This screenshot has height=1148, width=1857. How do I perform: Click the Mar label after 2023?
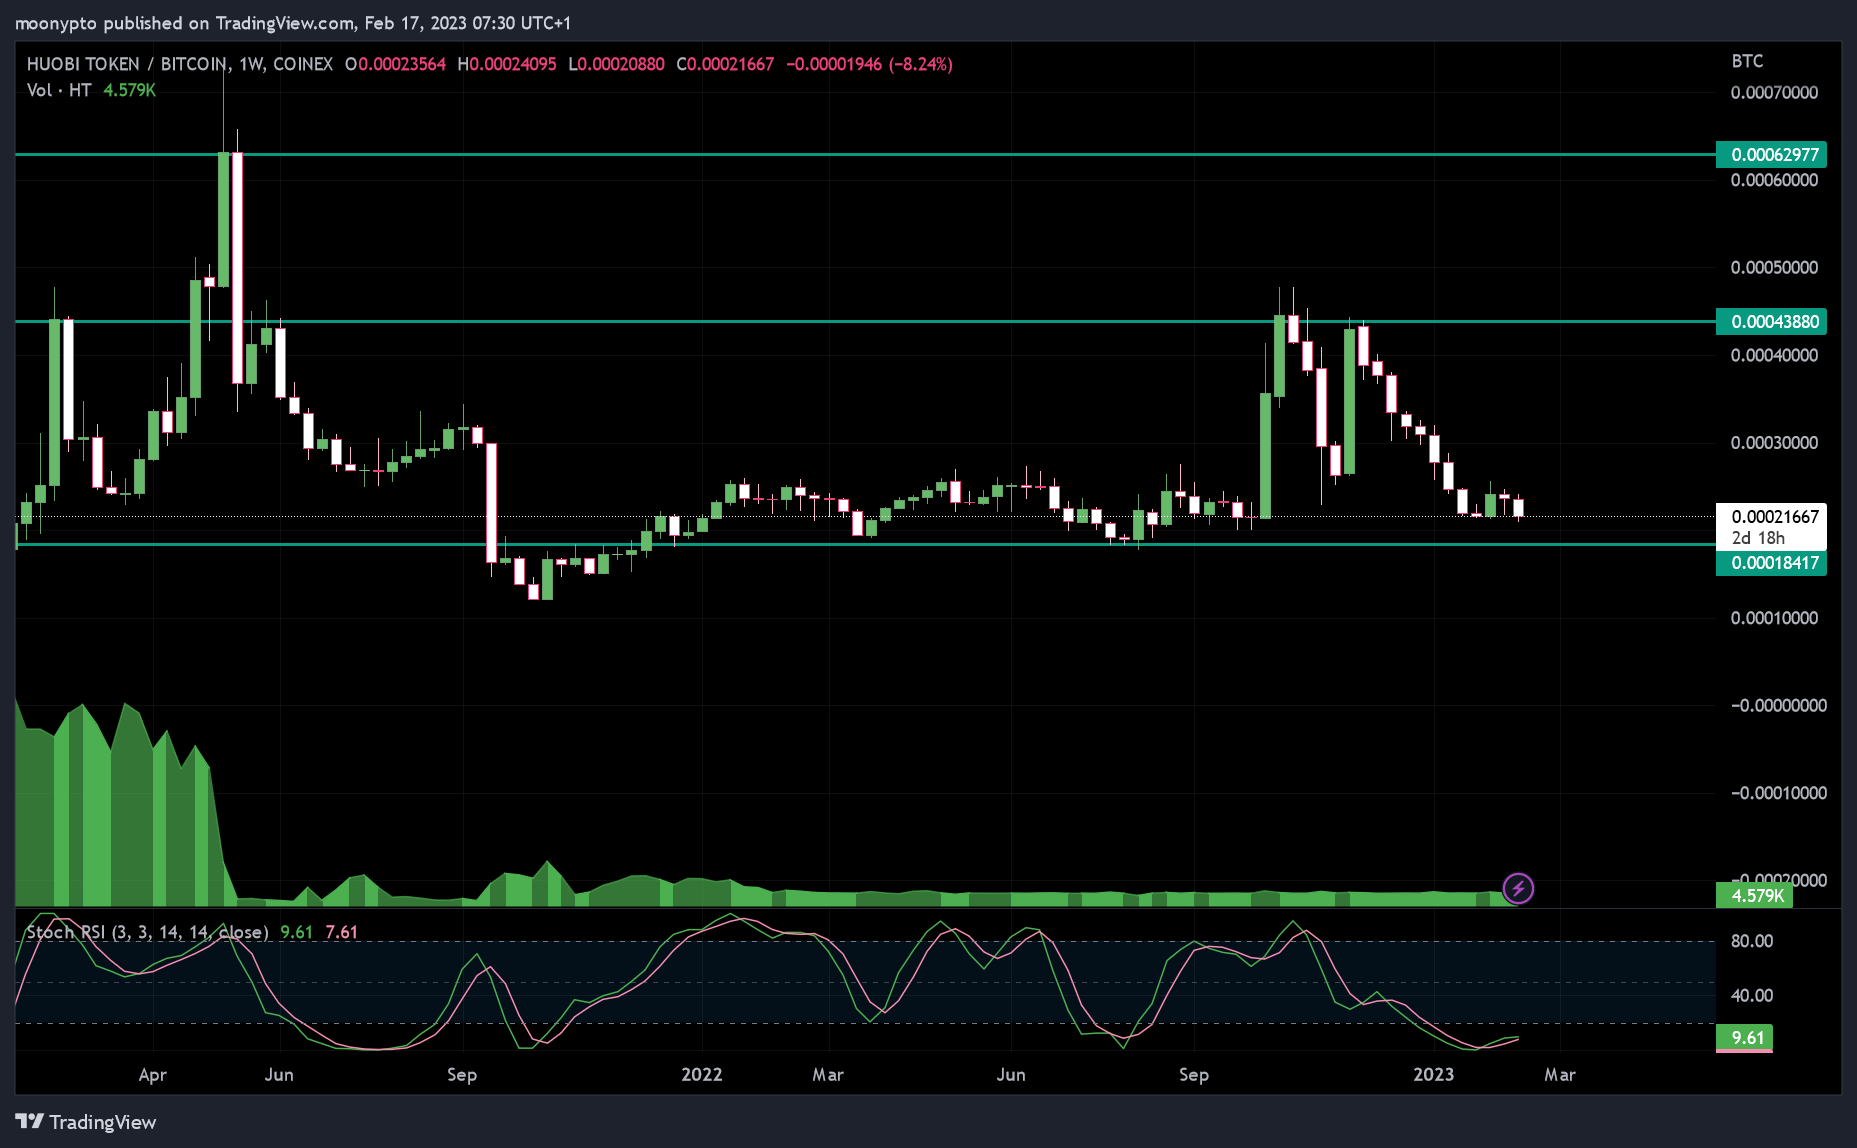point(1560,1074)
